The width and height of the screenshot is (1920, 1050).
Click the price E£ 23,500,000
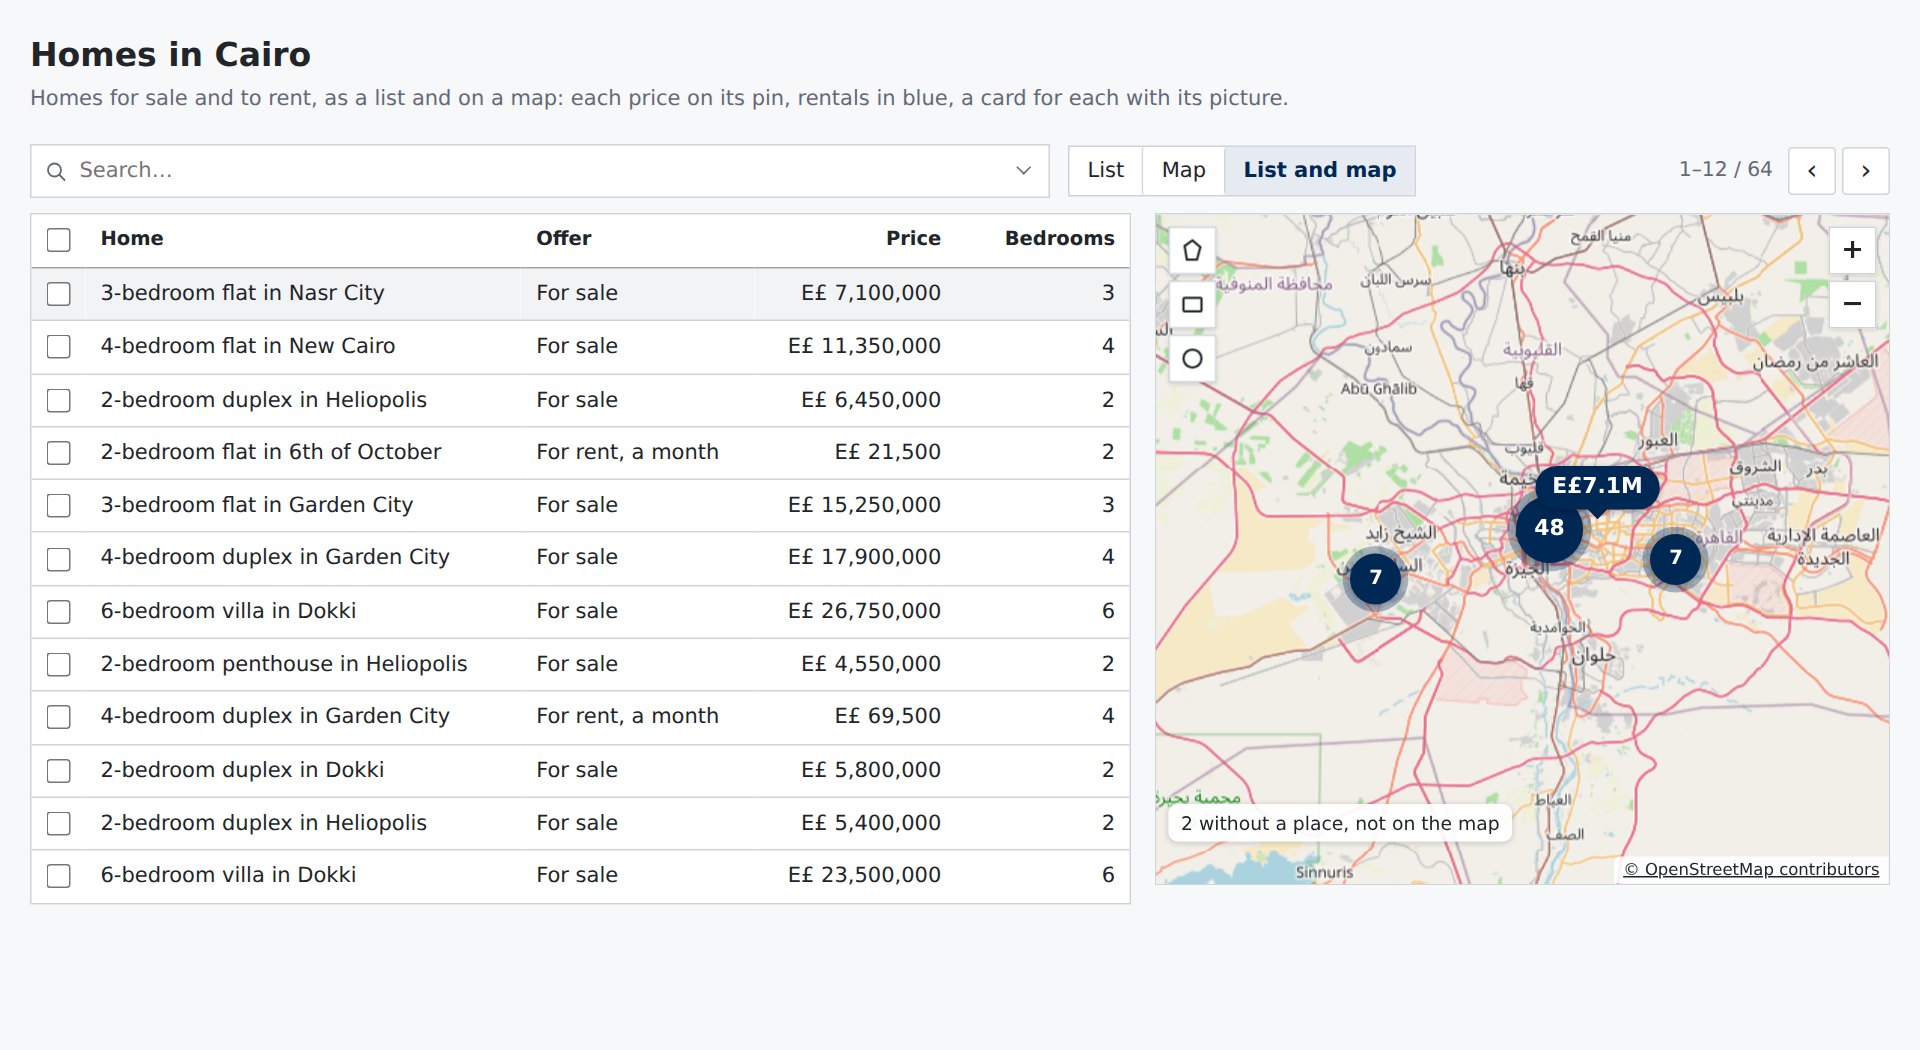864,875
